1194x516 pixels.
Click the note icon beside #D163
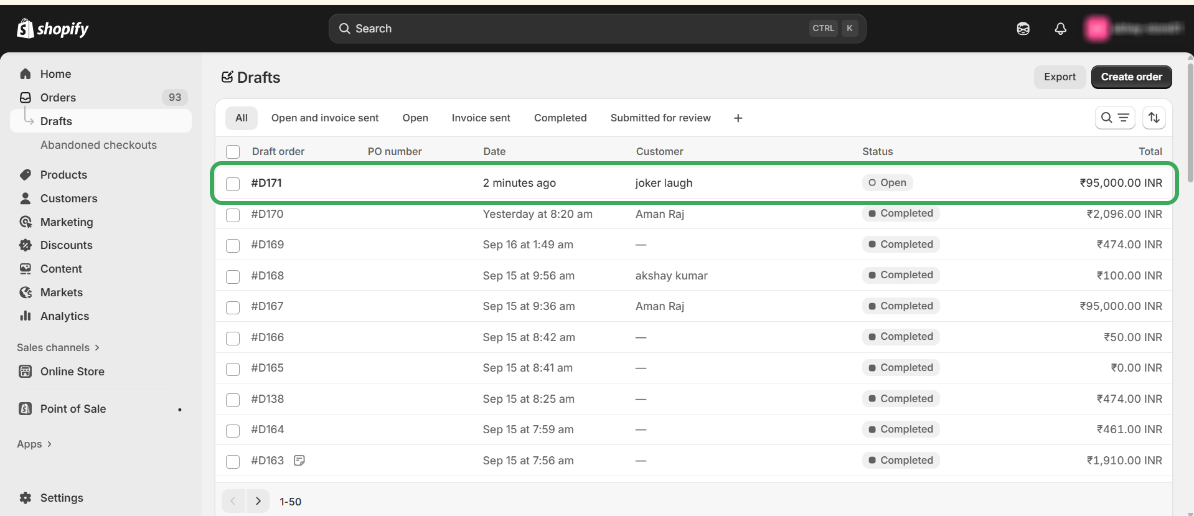pos(299,461)
